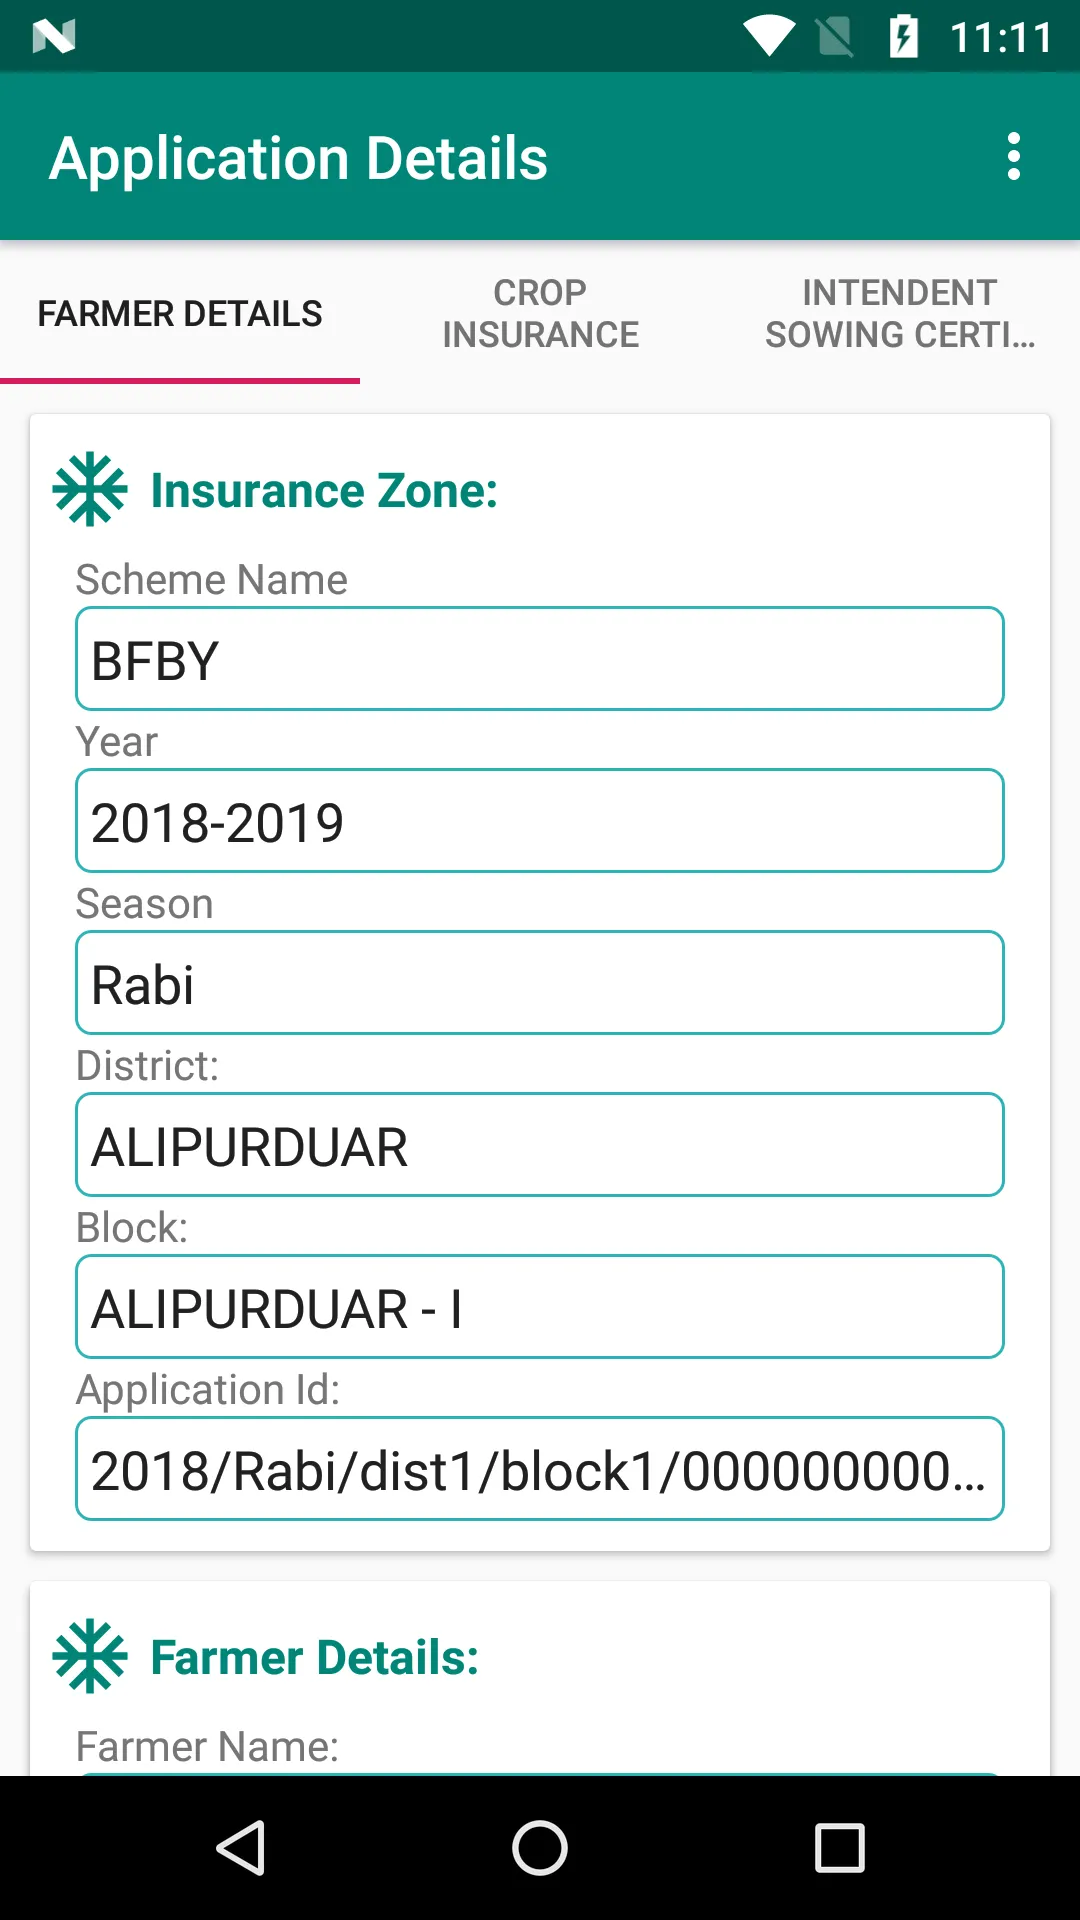1080x1920 pixels.
Task: Open the Intendent Sowing Certificate tab
Action: click(900, 314)
